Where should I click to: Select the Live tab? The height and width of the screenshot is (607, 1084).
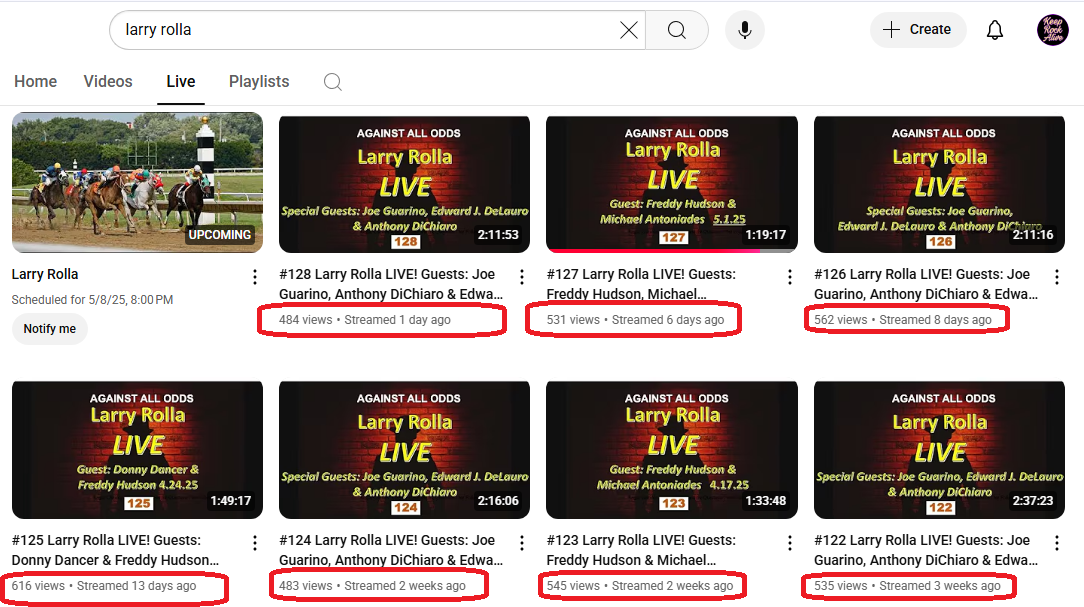180,82
